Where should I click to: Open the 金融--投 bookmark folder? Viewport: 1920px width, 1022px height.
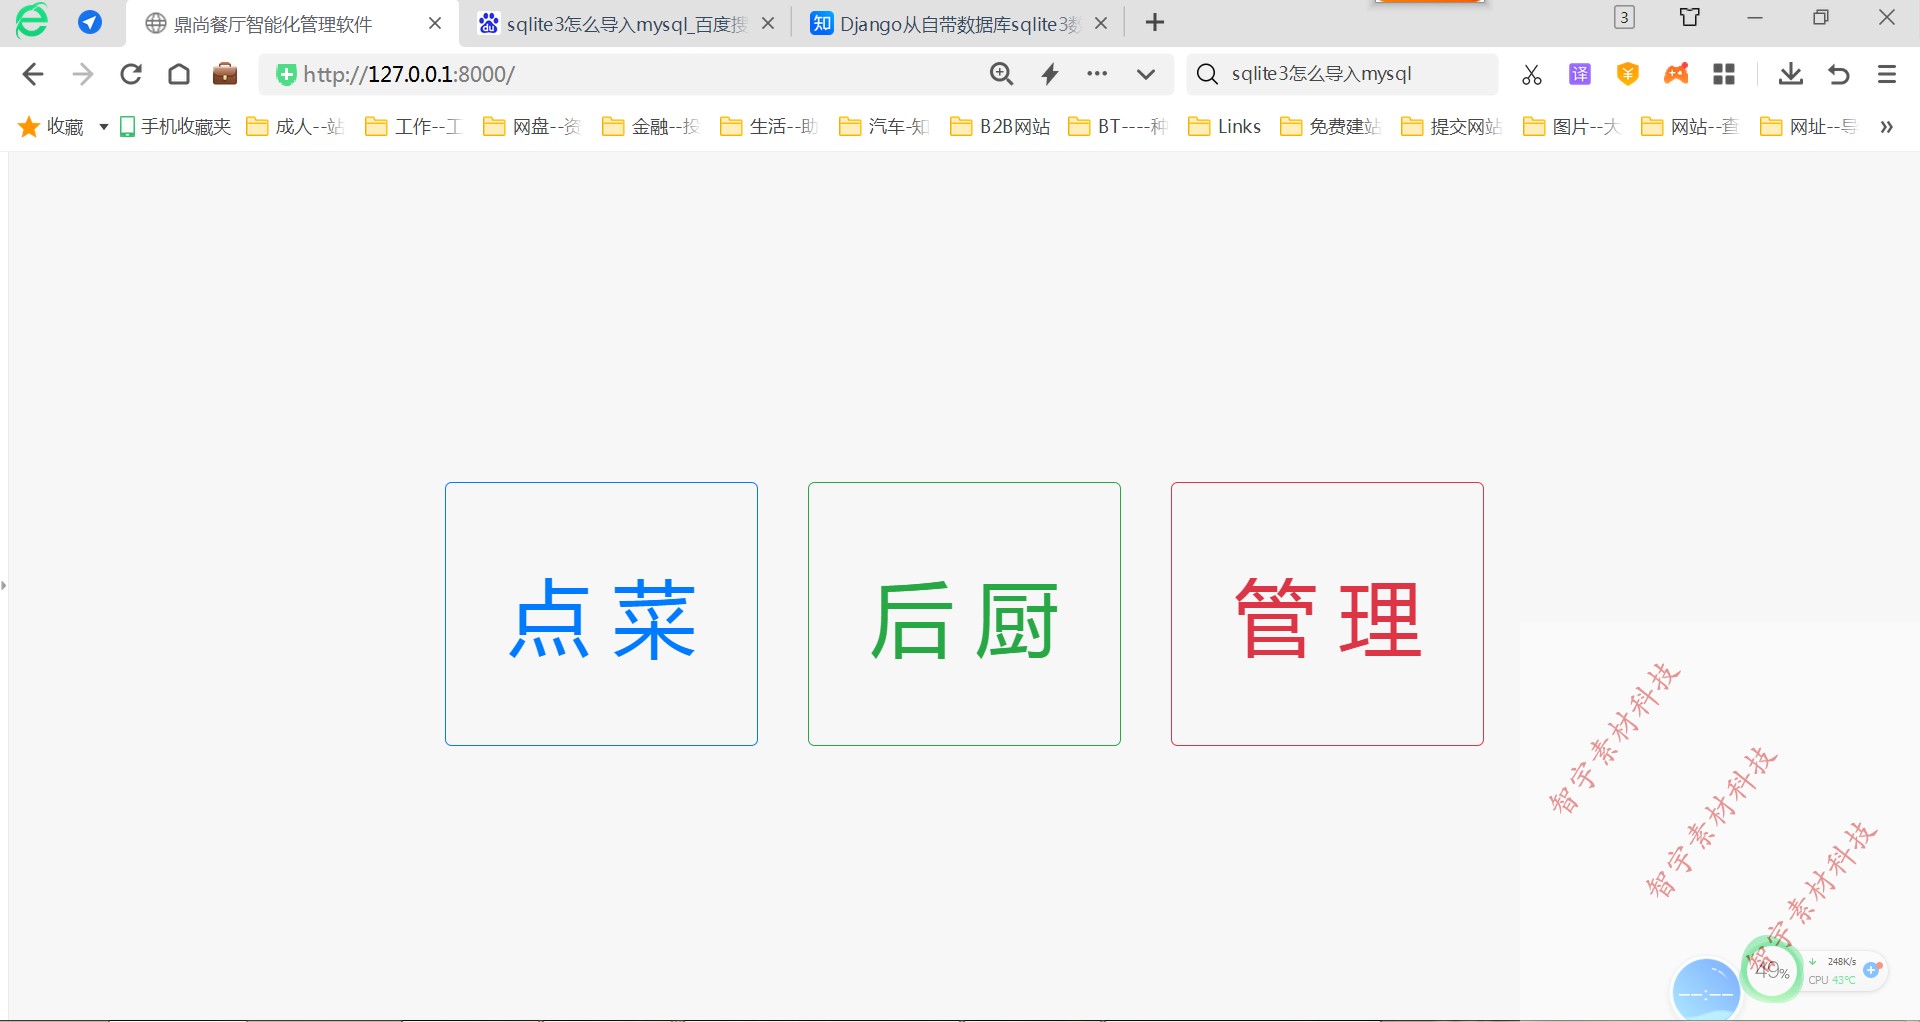pyautogui.click(x=651, y=126)
